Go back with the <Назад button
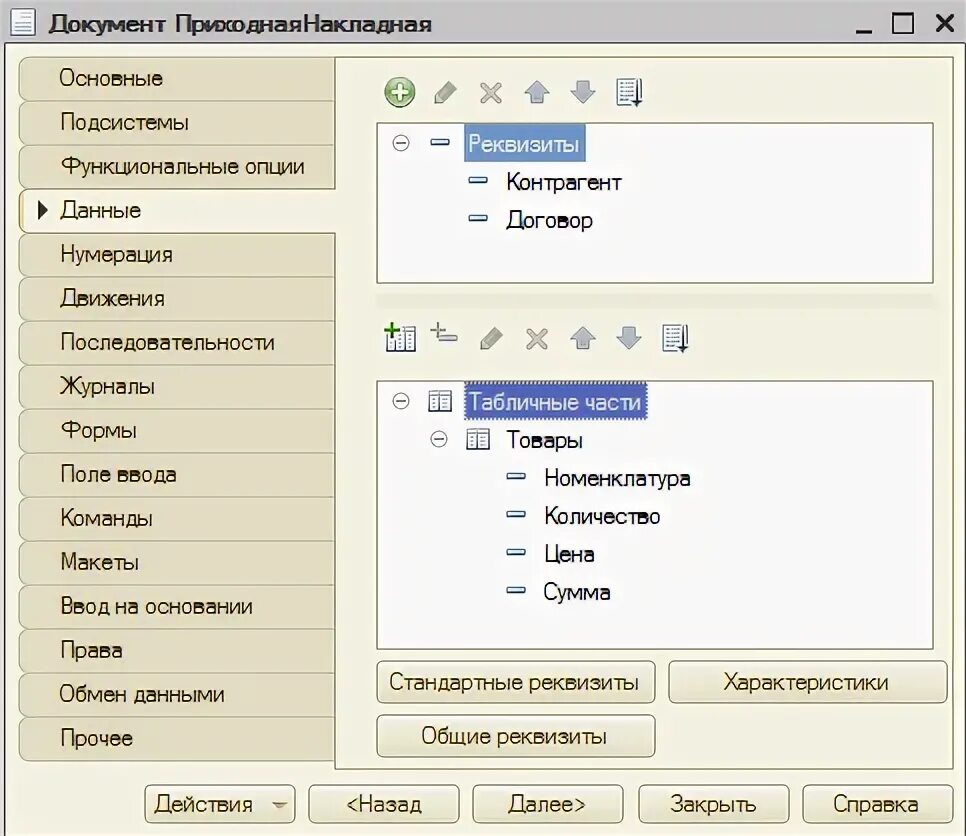 coord(384,804)
